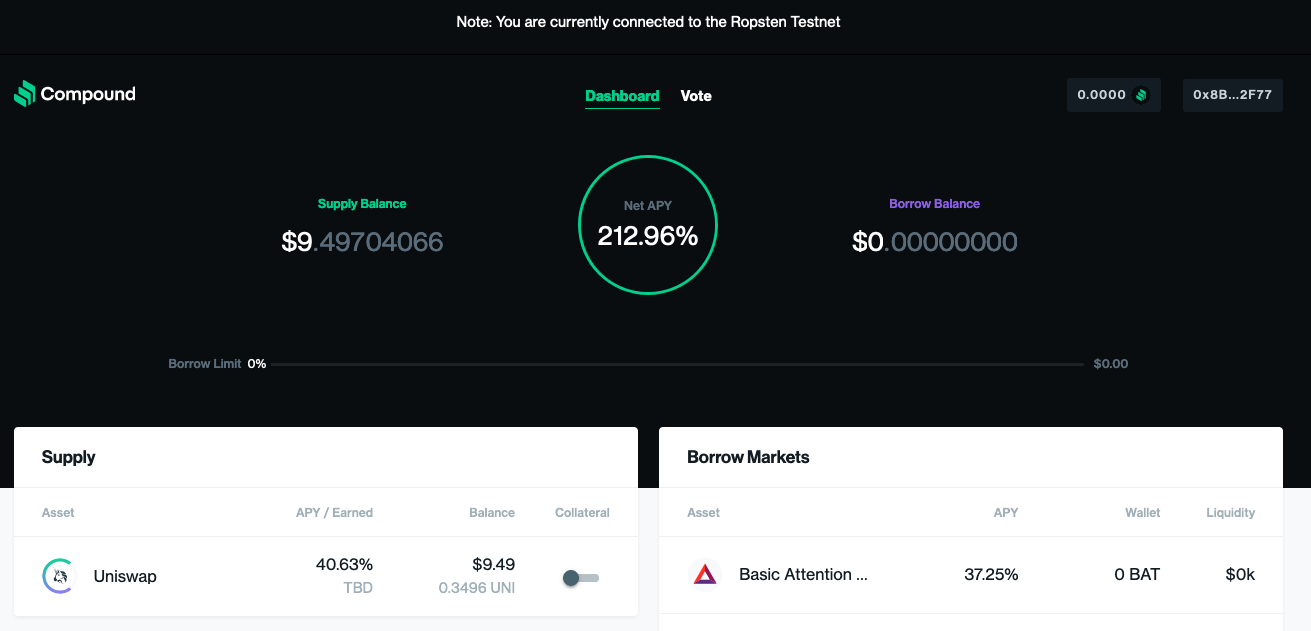This screenshot has height=631, width=1311.
Task: Switch to the Dashboard tab
Action: click(x=622, y=96)
